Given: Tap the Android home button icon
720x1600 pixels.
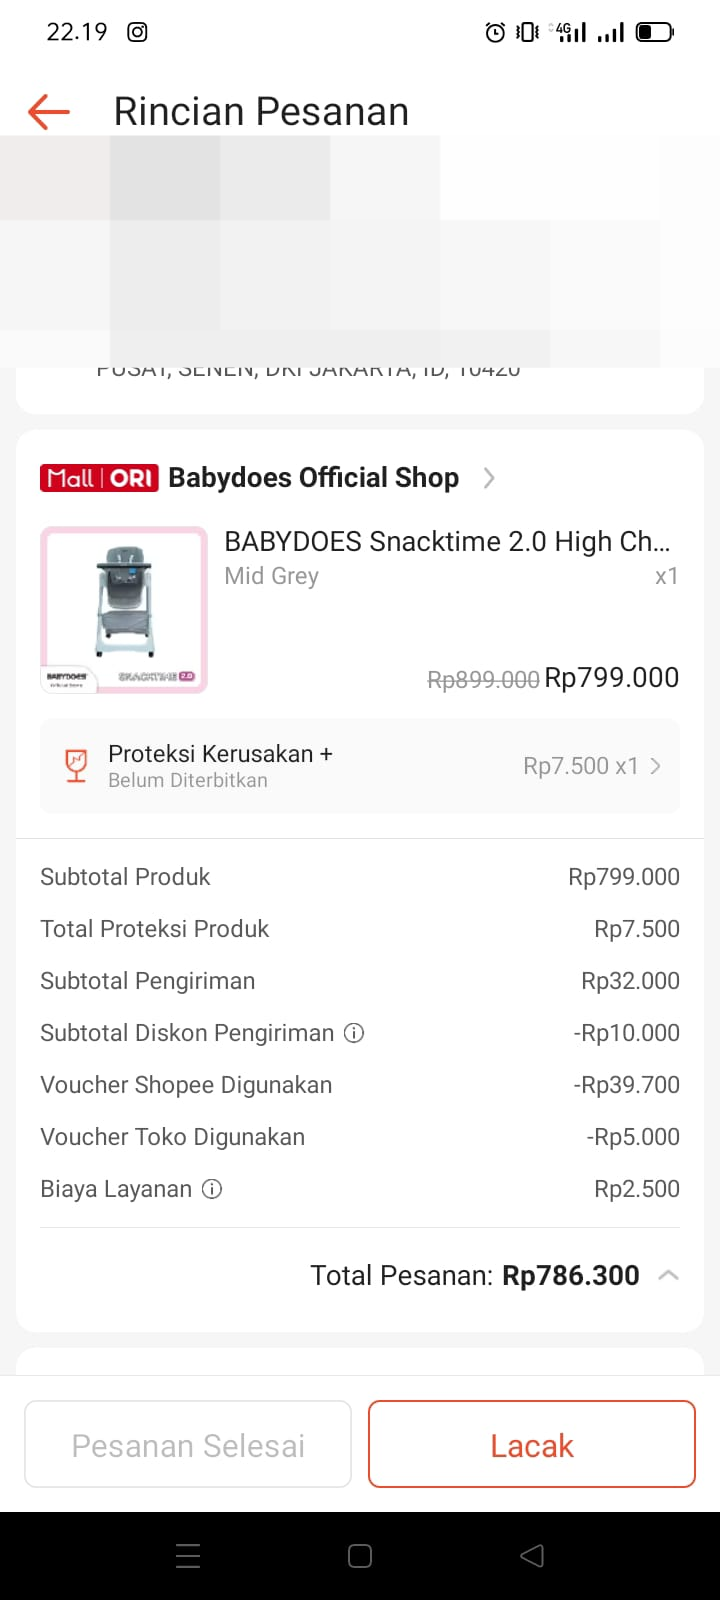Looking at the screenshot, I should (x=360, y=1555).
